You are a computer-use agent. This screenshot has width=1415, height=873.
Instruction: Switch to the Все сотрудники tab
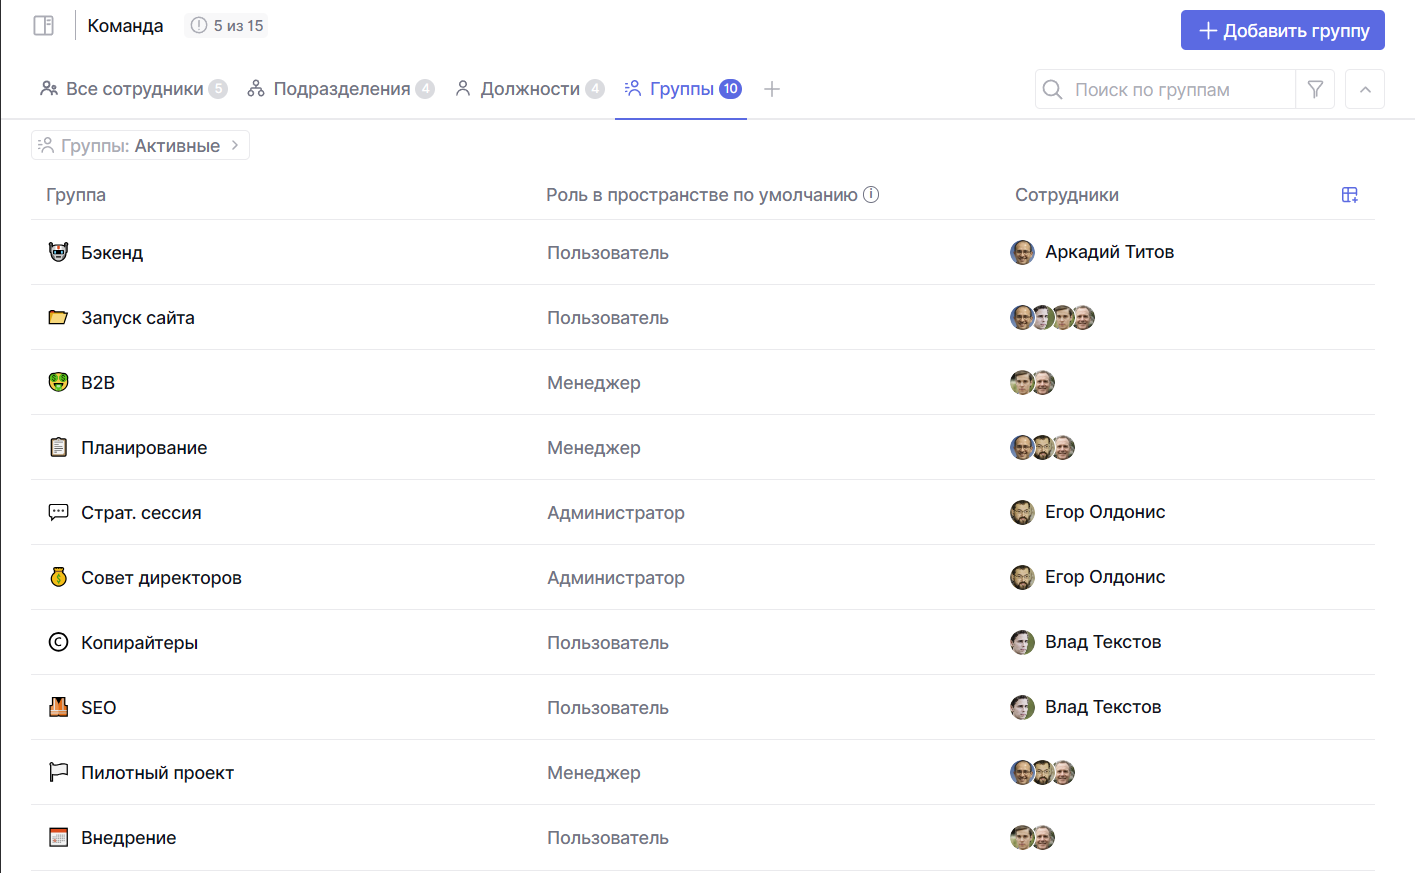tap(133, 89)
